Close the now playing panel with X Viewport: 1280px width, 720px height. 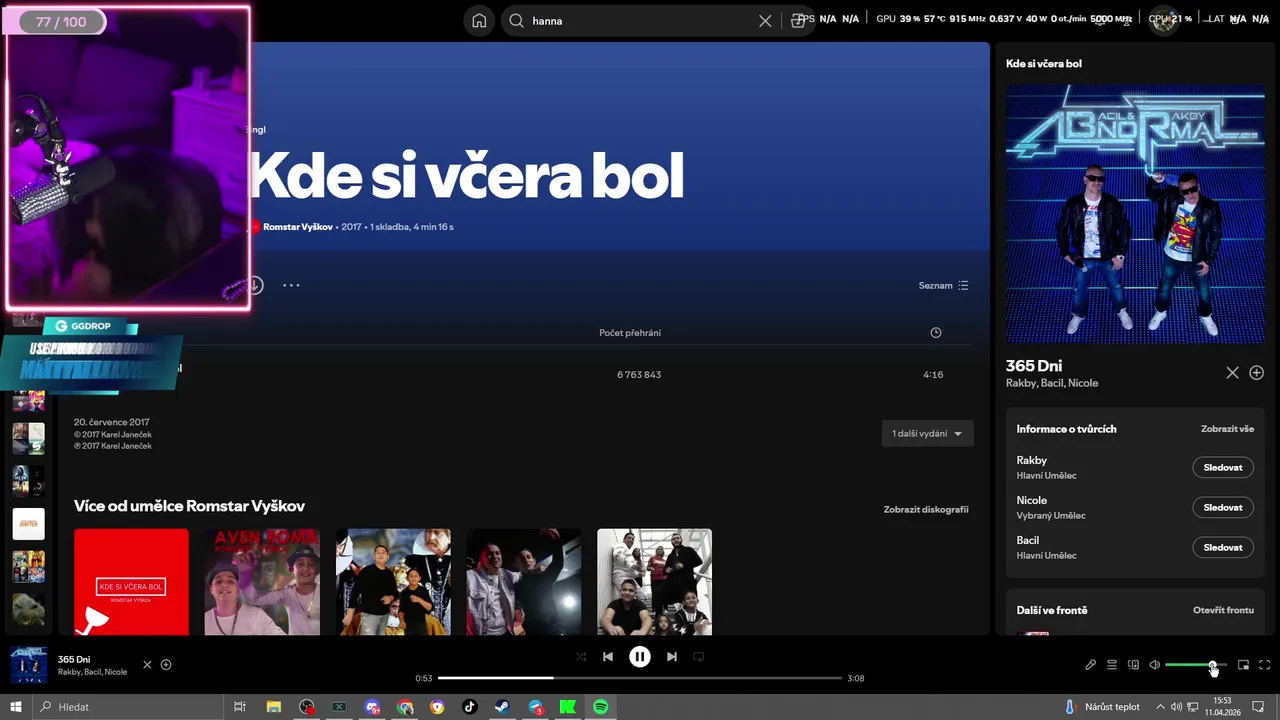(1232, 373)
